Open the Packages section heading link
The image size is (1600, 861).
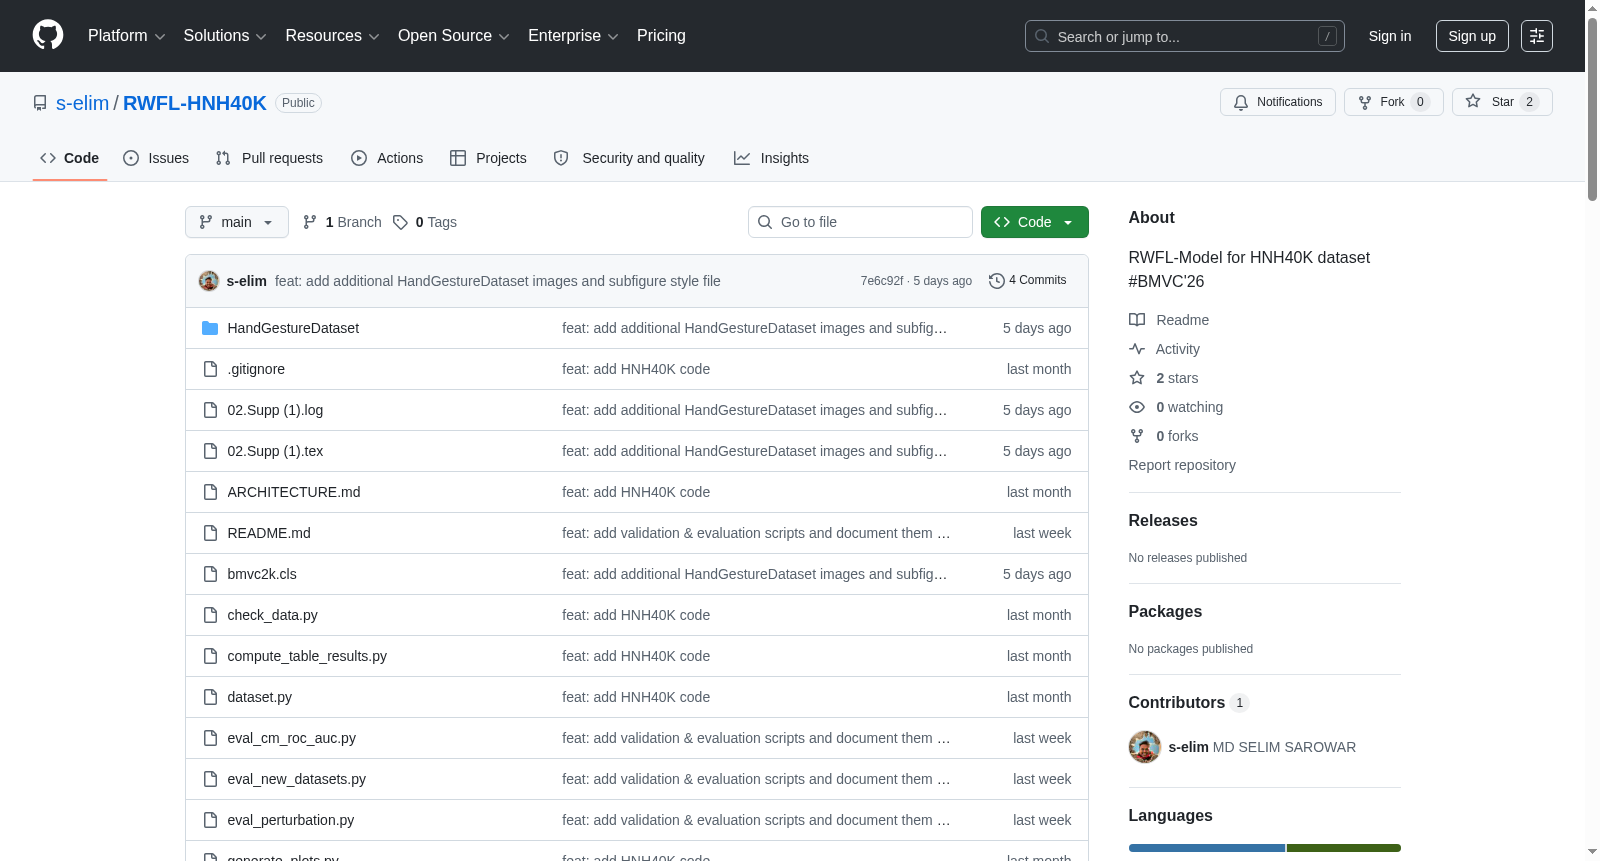pyautogui.click(x=1165, y=612)
